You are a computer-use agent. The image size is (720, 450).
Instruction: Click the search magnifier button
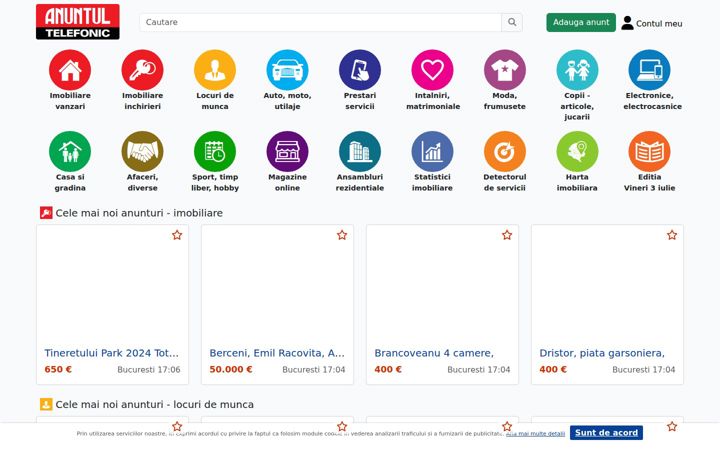pyautogui.click(x=512, y=22)
